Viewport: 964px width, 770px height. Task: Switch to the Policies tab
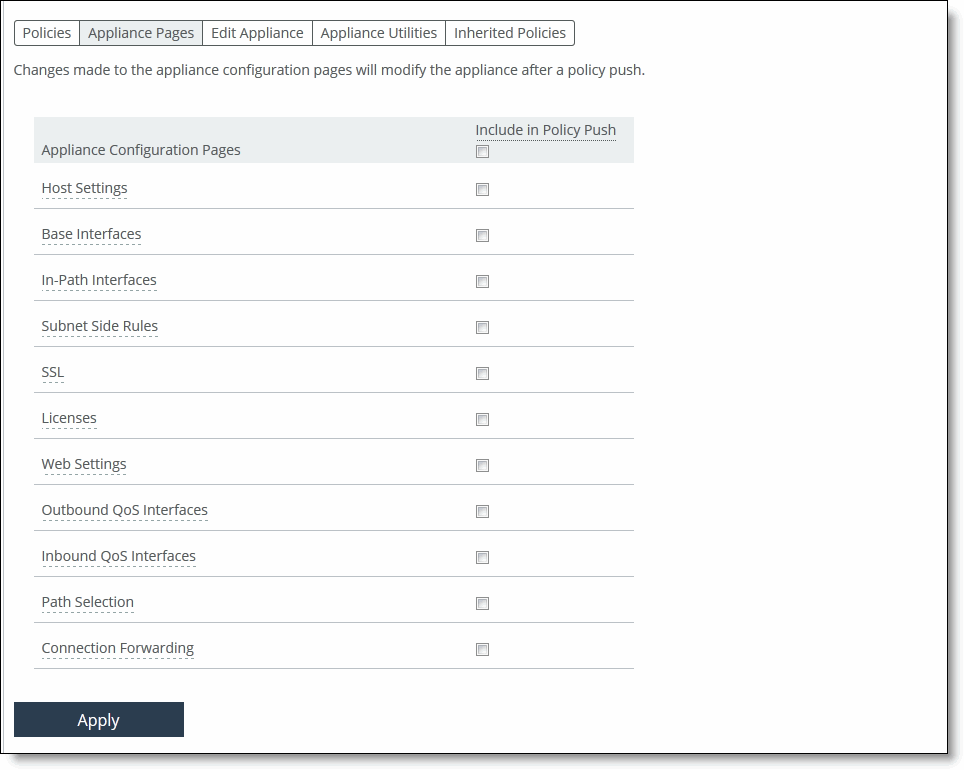[46, 32]
